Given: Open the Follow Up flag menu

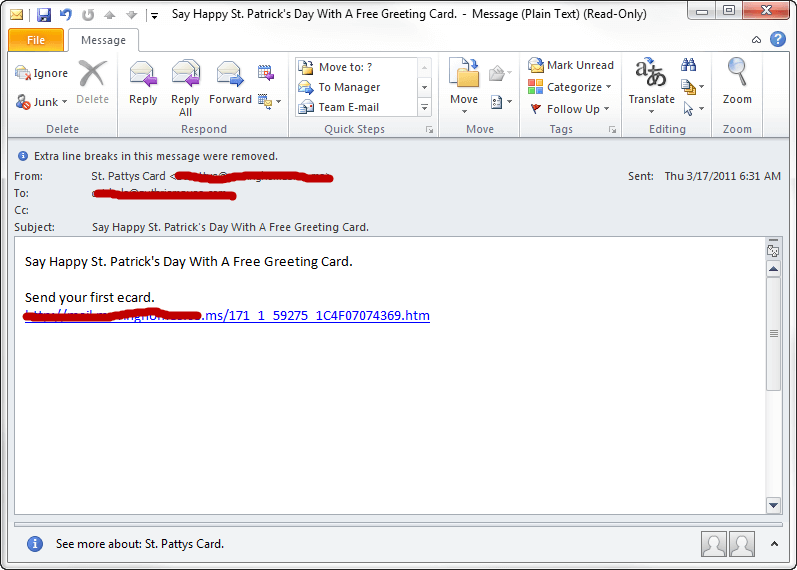Looking at the screenshot, I should (569, 109).
